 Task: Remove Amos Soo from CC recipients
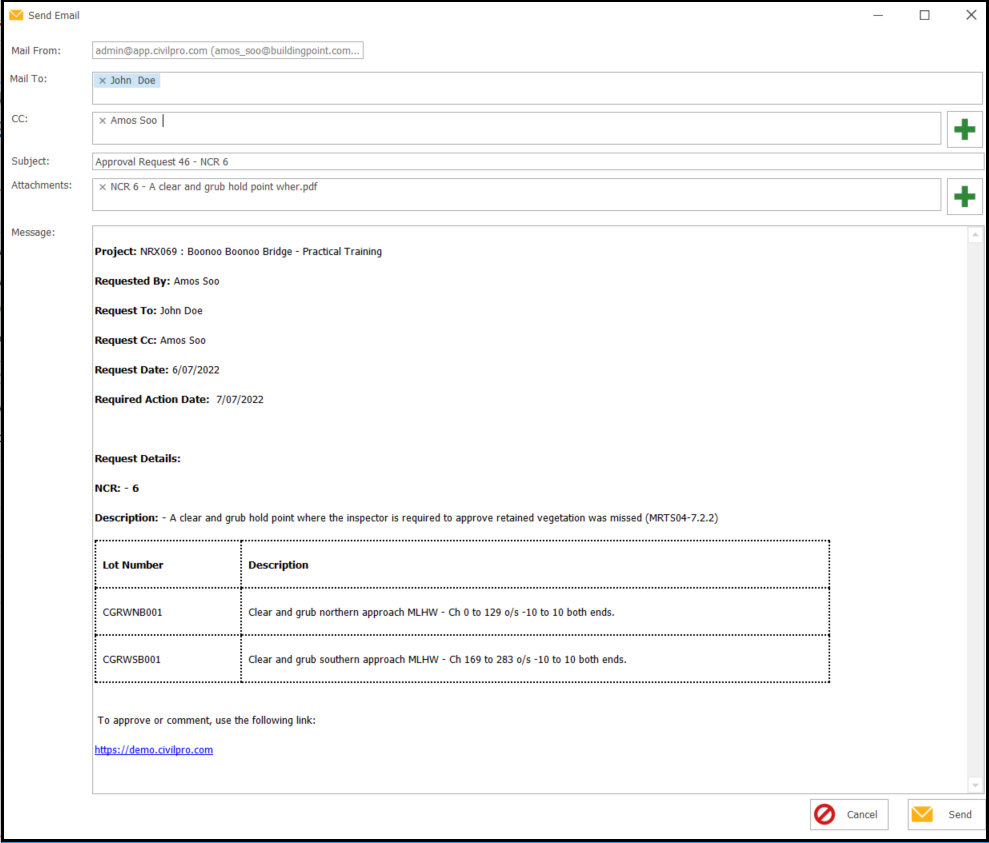click(x=102, y=121)
